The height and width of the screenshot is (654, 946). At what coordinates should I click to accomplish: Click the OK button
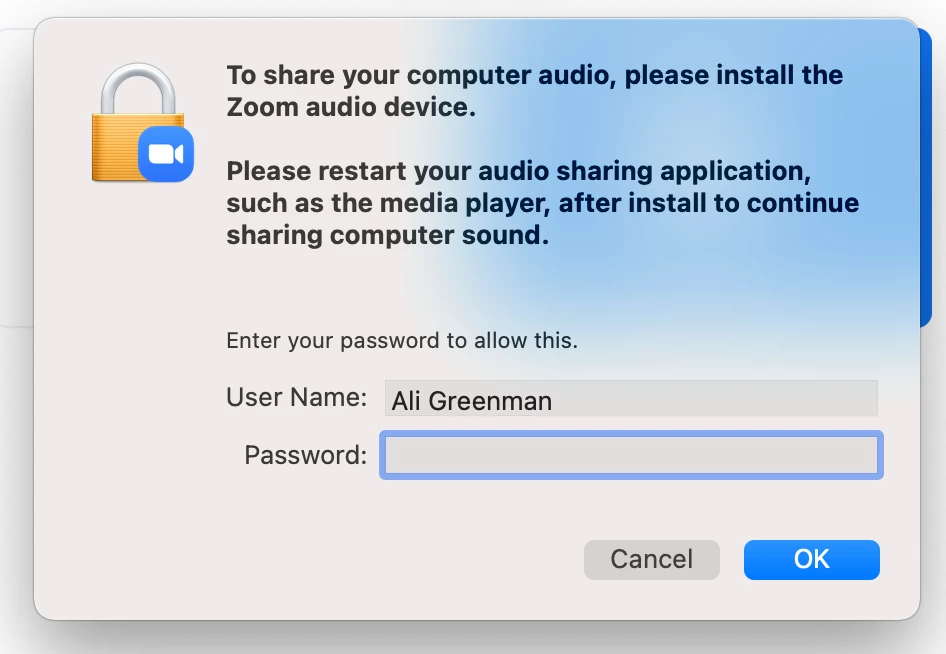point(811,560)
